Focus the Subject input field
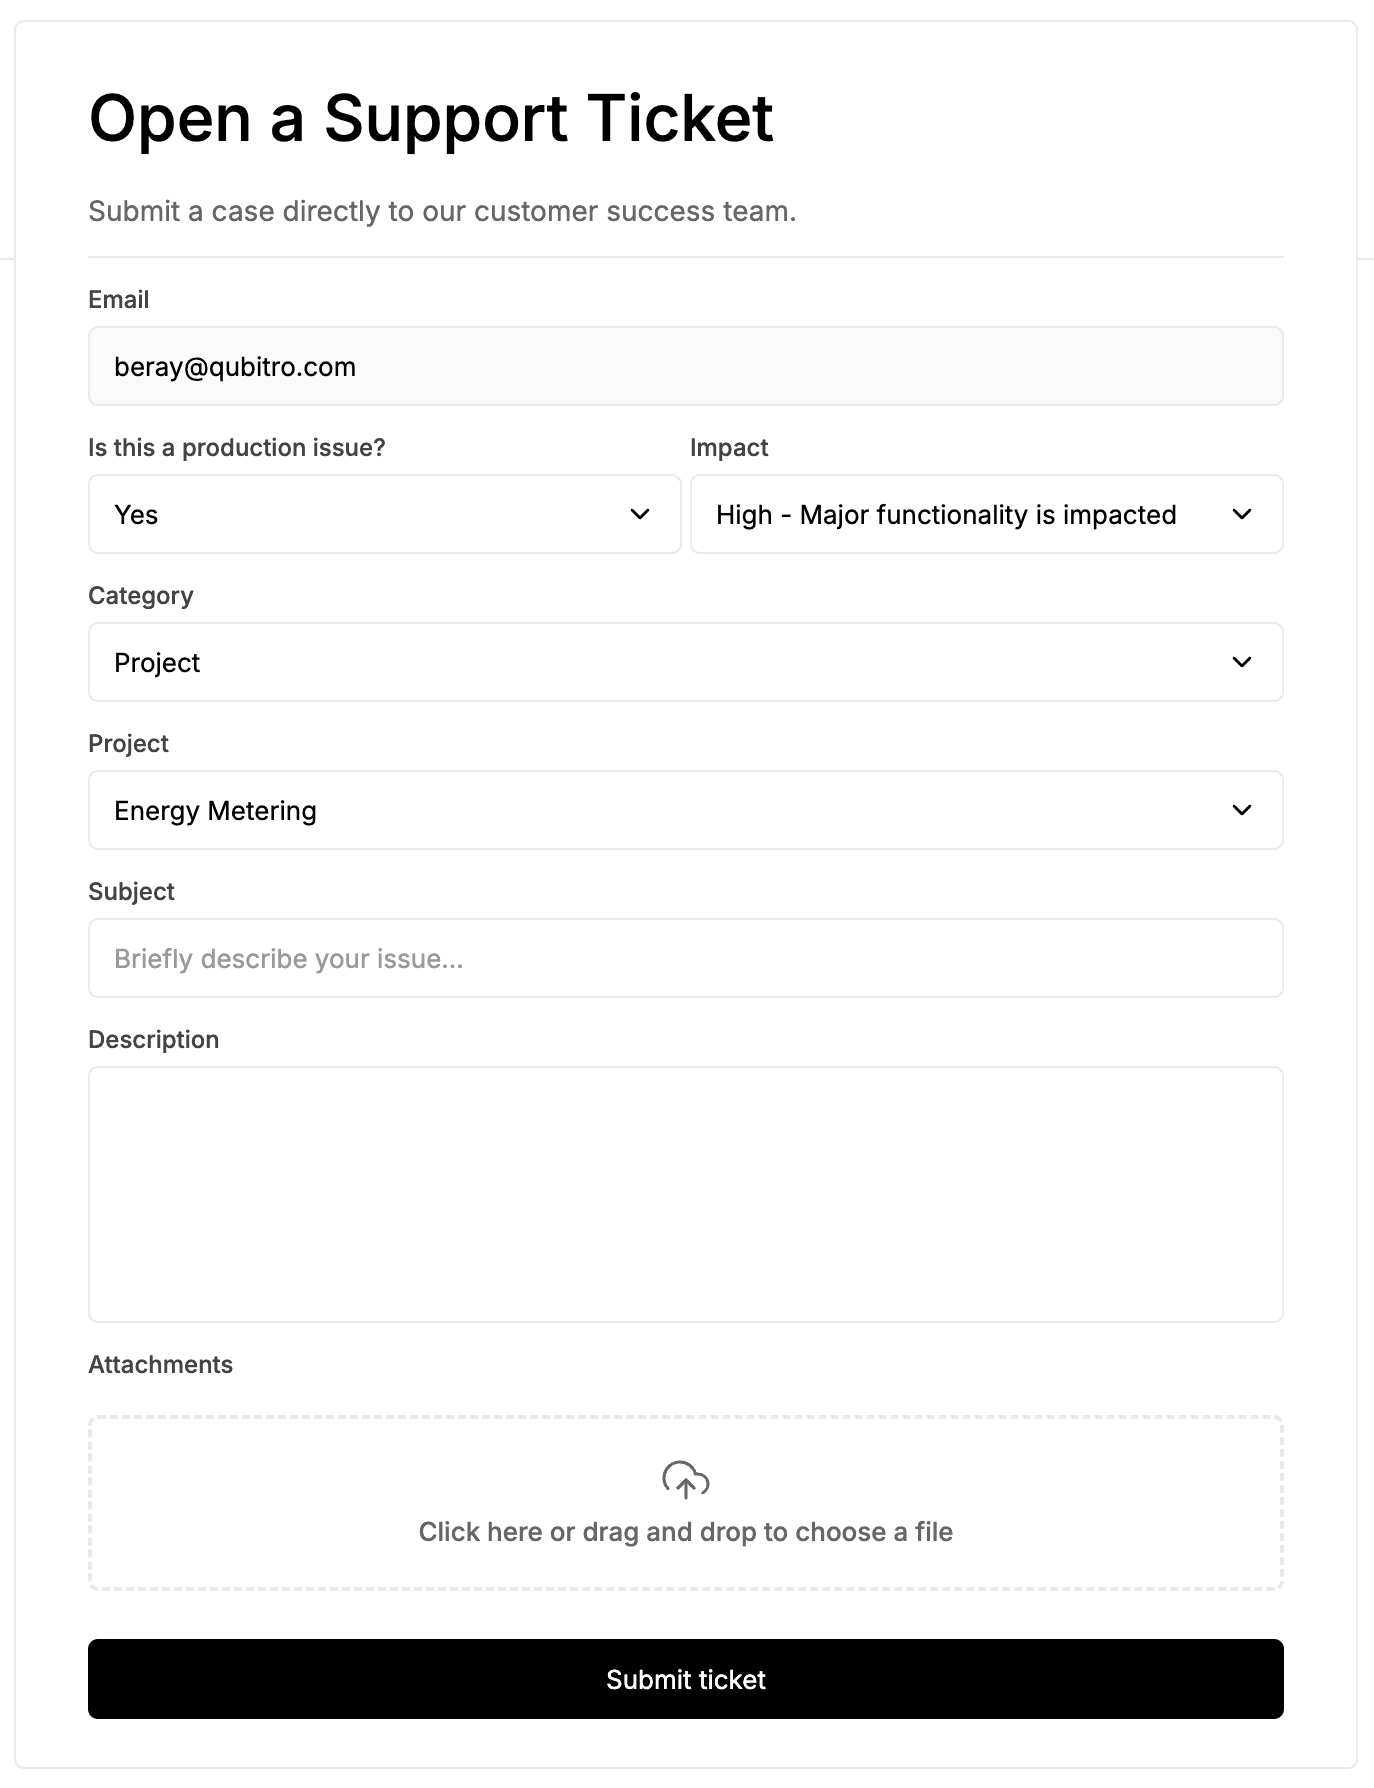The height and width of the screenshot is (1788, 1374). click(x=686, y=958)
